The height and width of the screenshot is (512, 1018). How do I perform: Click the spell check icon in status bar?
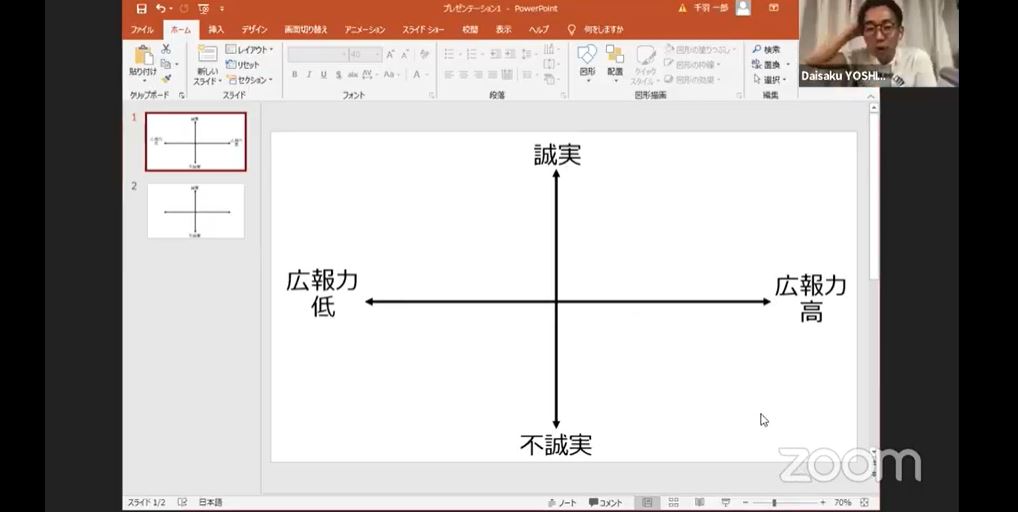point(182,502)
